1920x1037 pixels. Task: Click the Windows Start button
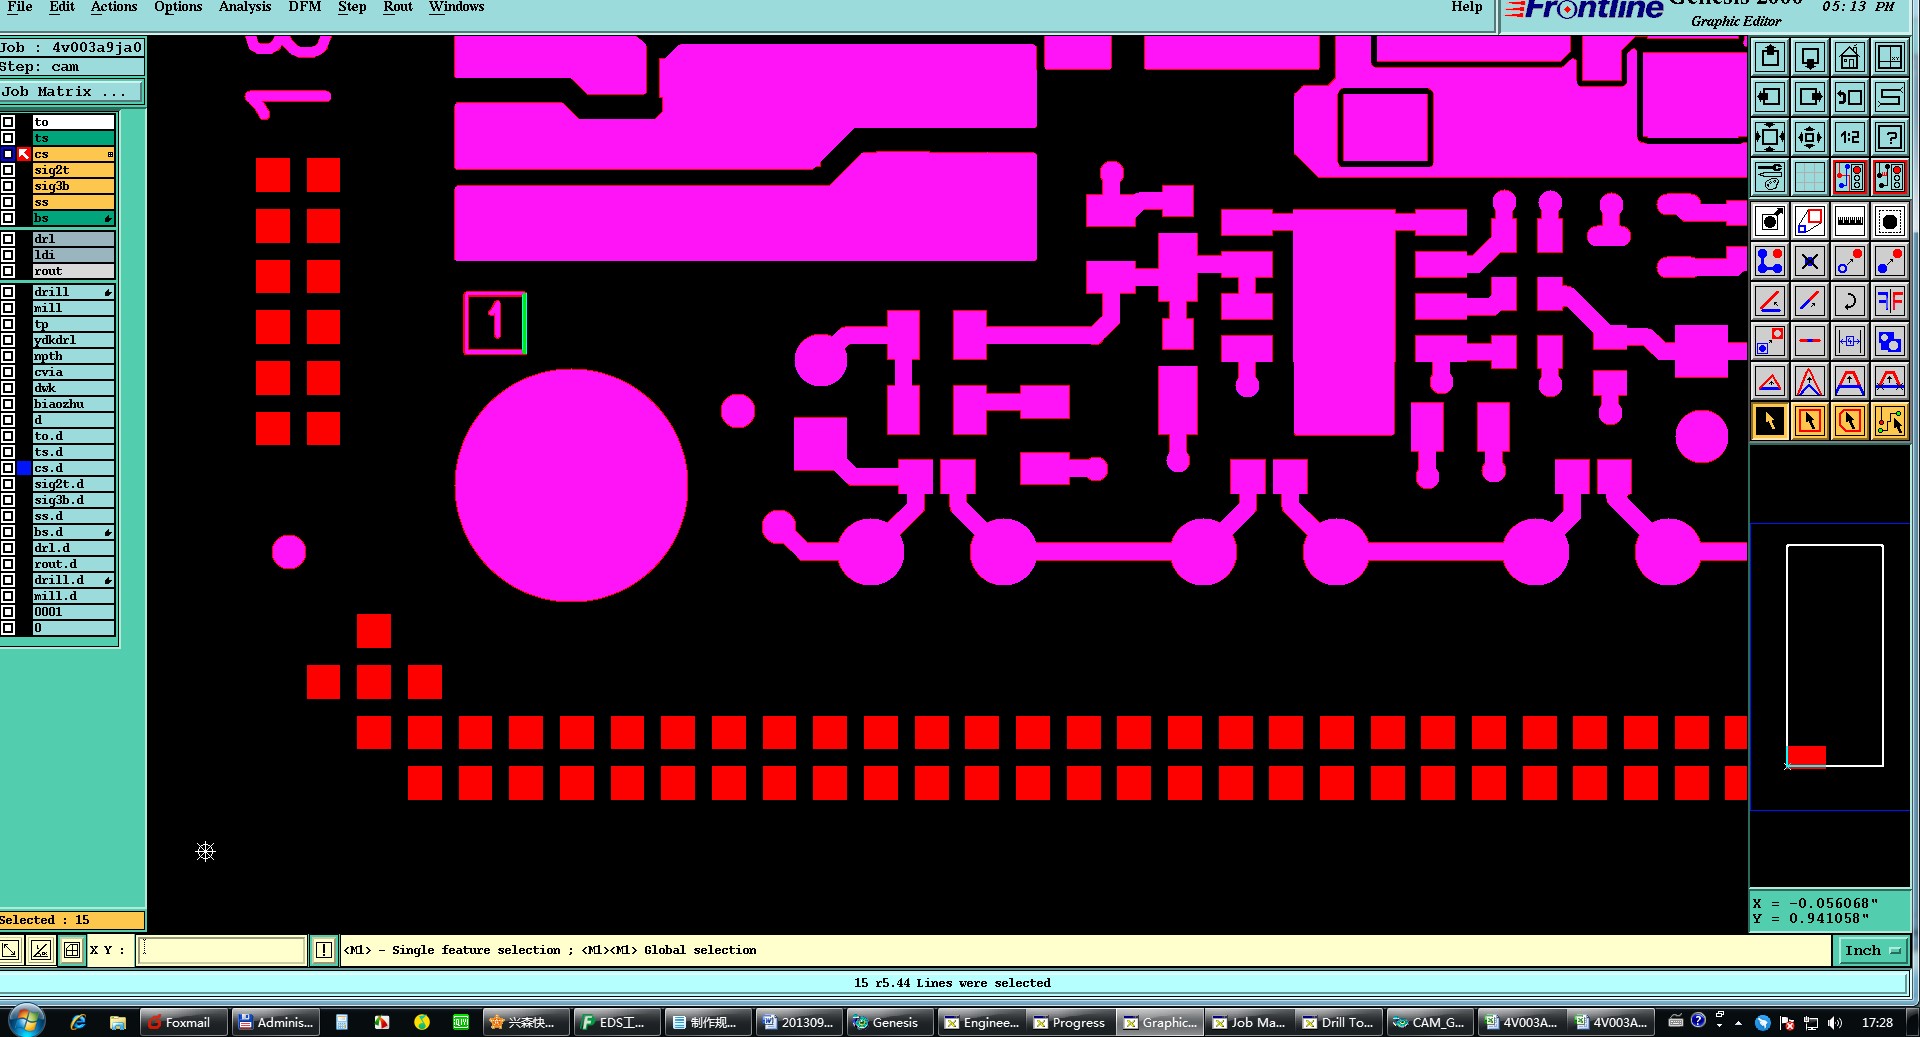point(27,1021)
